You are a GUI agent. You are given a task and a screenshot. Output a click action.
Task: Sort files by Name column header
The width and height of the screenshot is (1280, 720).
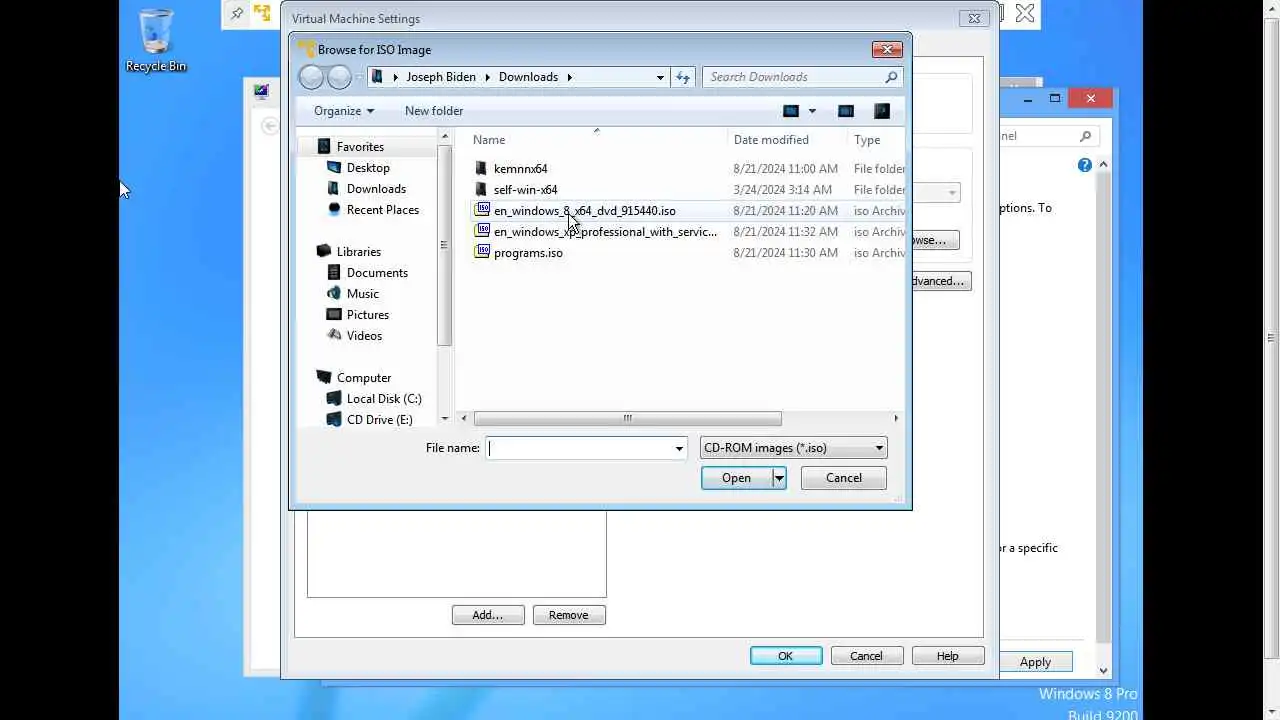(x=597, y=140)
